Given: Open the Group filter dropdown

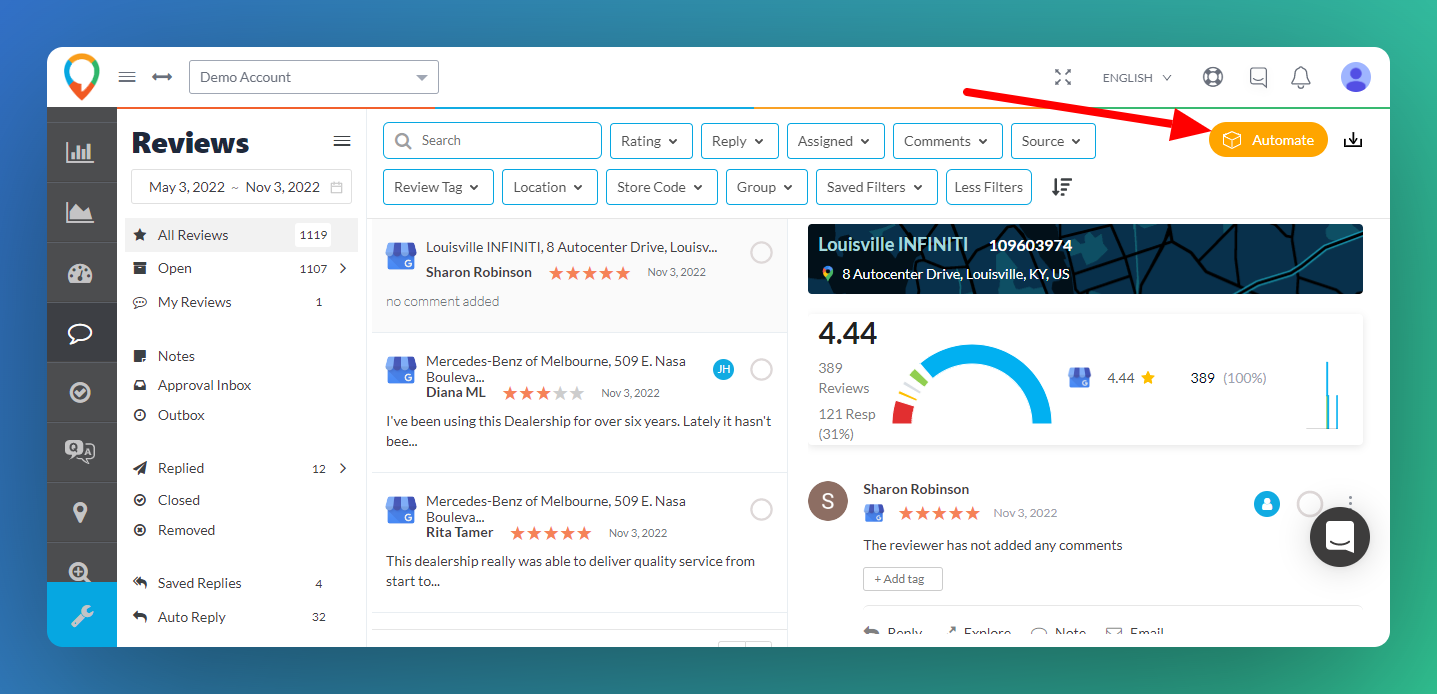Looking at the screenshot, I should point(767,187).
